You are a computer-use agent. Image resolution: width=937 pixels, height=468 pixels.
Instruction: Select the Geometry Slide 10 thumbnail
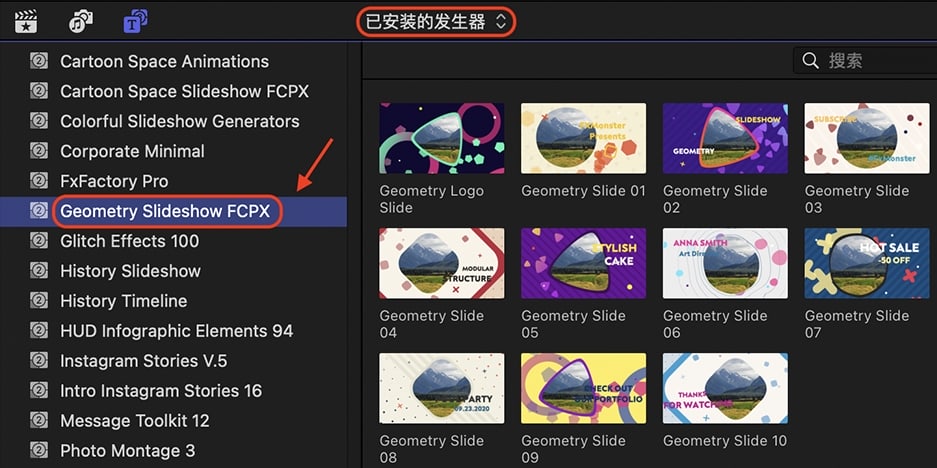pos(725,388)
